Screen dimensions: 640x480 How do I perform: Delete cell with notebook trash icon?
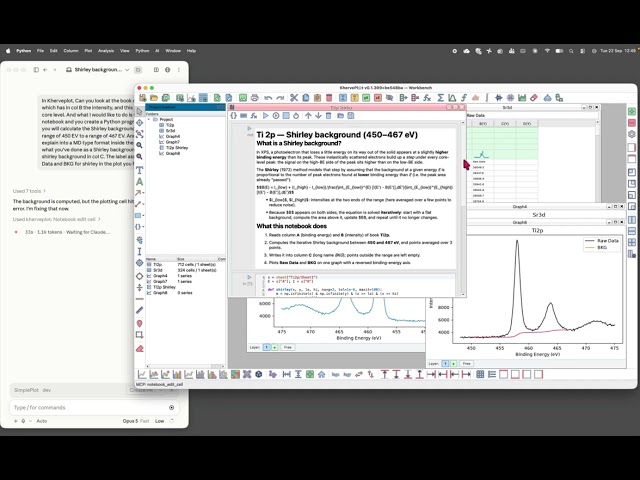329,116
